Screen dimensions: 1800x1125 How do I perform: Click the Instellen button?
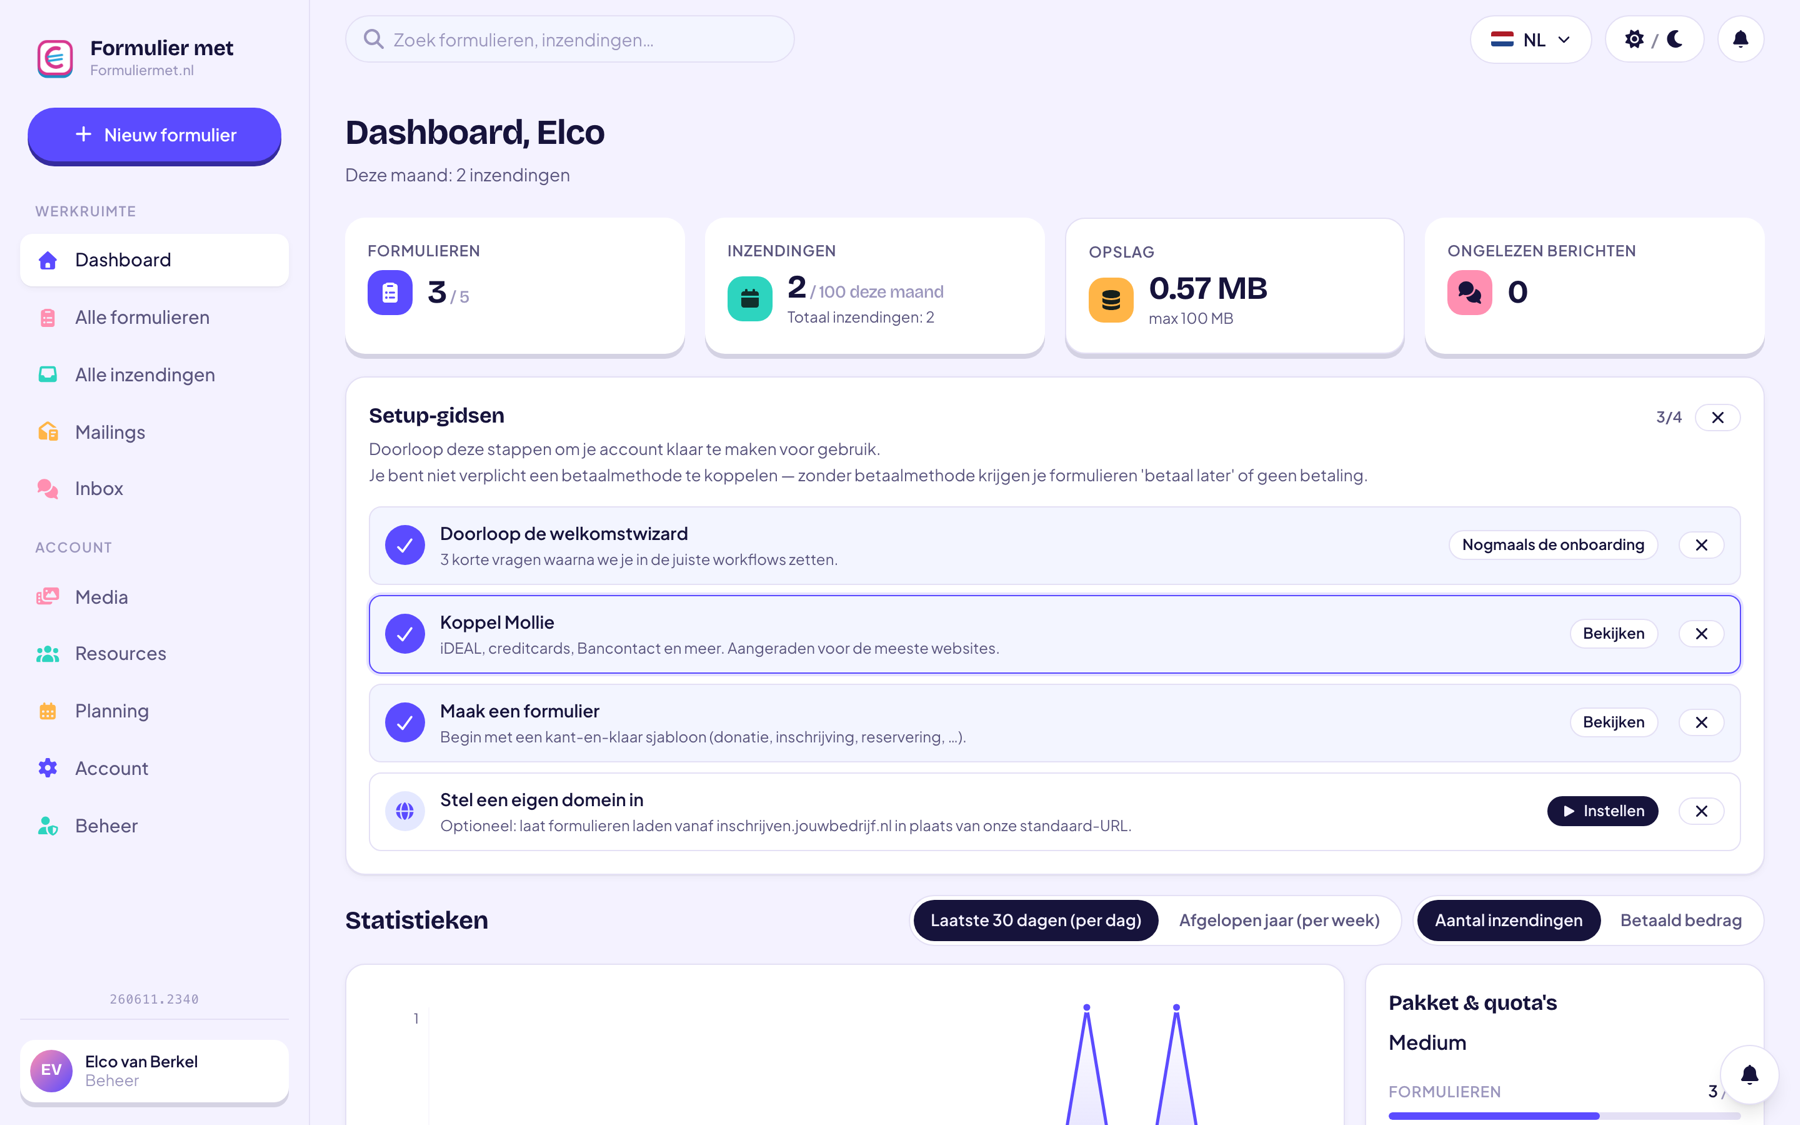(1602, 811)
